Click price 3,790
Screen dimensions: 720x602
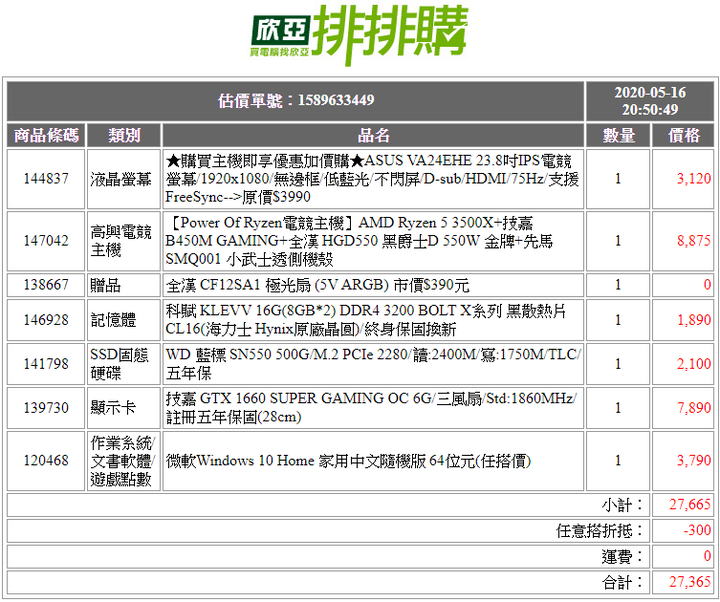pos(694,461)
